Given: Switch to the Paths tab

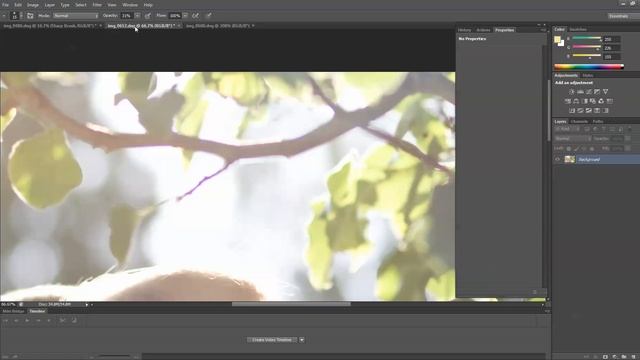Looking at the screenshot, I should click(598, 122).
